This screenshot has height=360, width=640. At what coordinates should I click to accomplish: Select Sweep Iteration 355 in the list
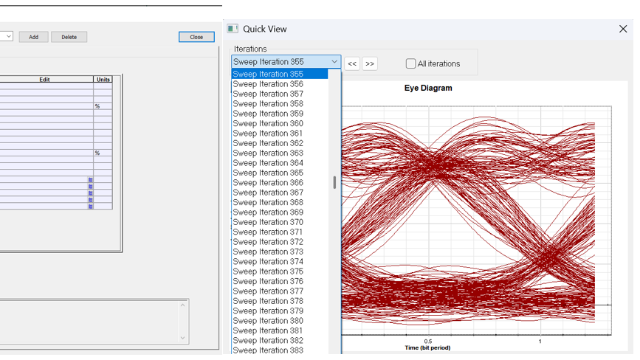280,74
